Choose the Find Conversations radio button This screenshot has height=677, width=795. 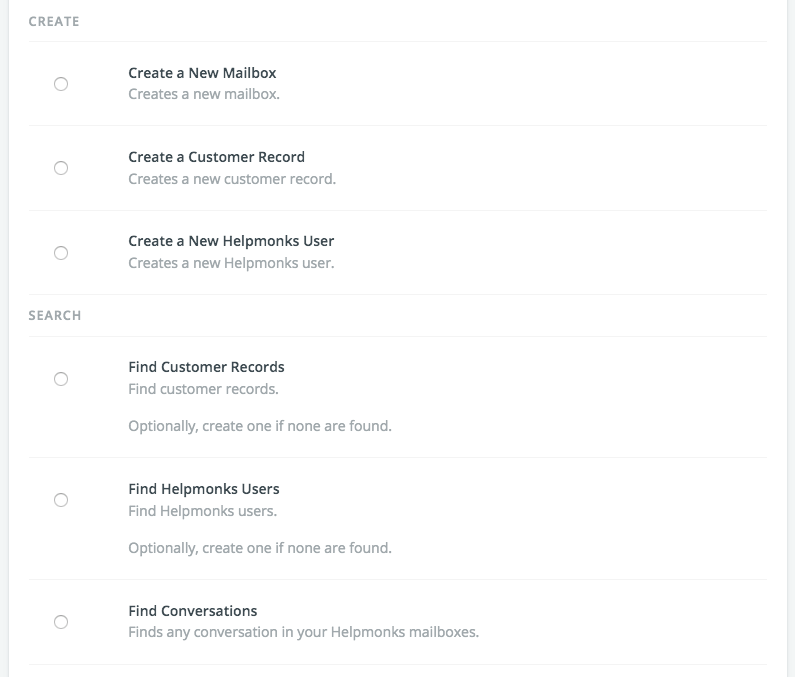tap(61, 622)
